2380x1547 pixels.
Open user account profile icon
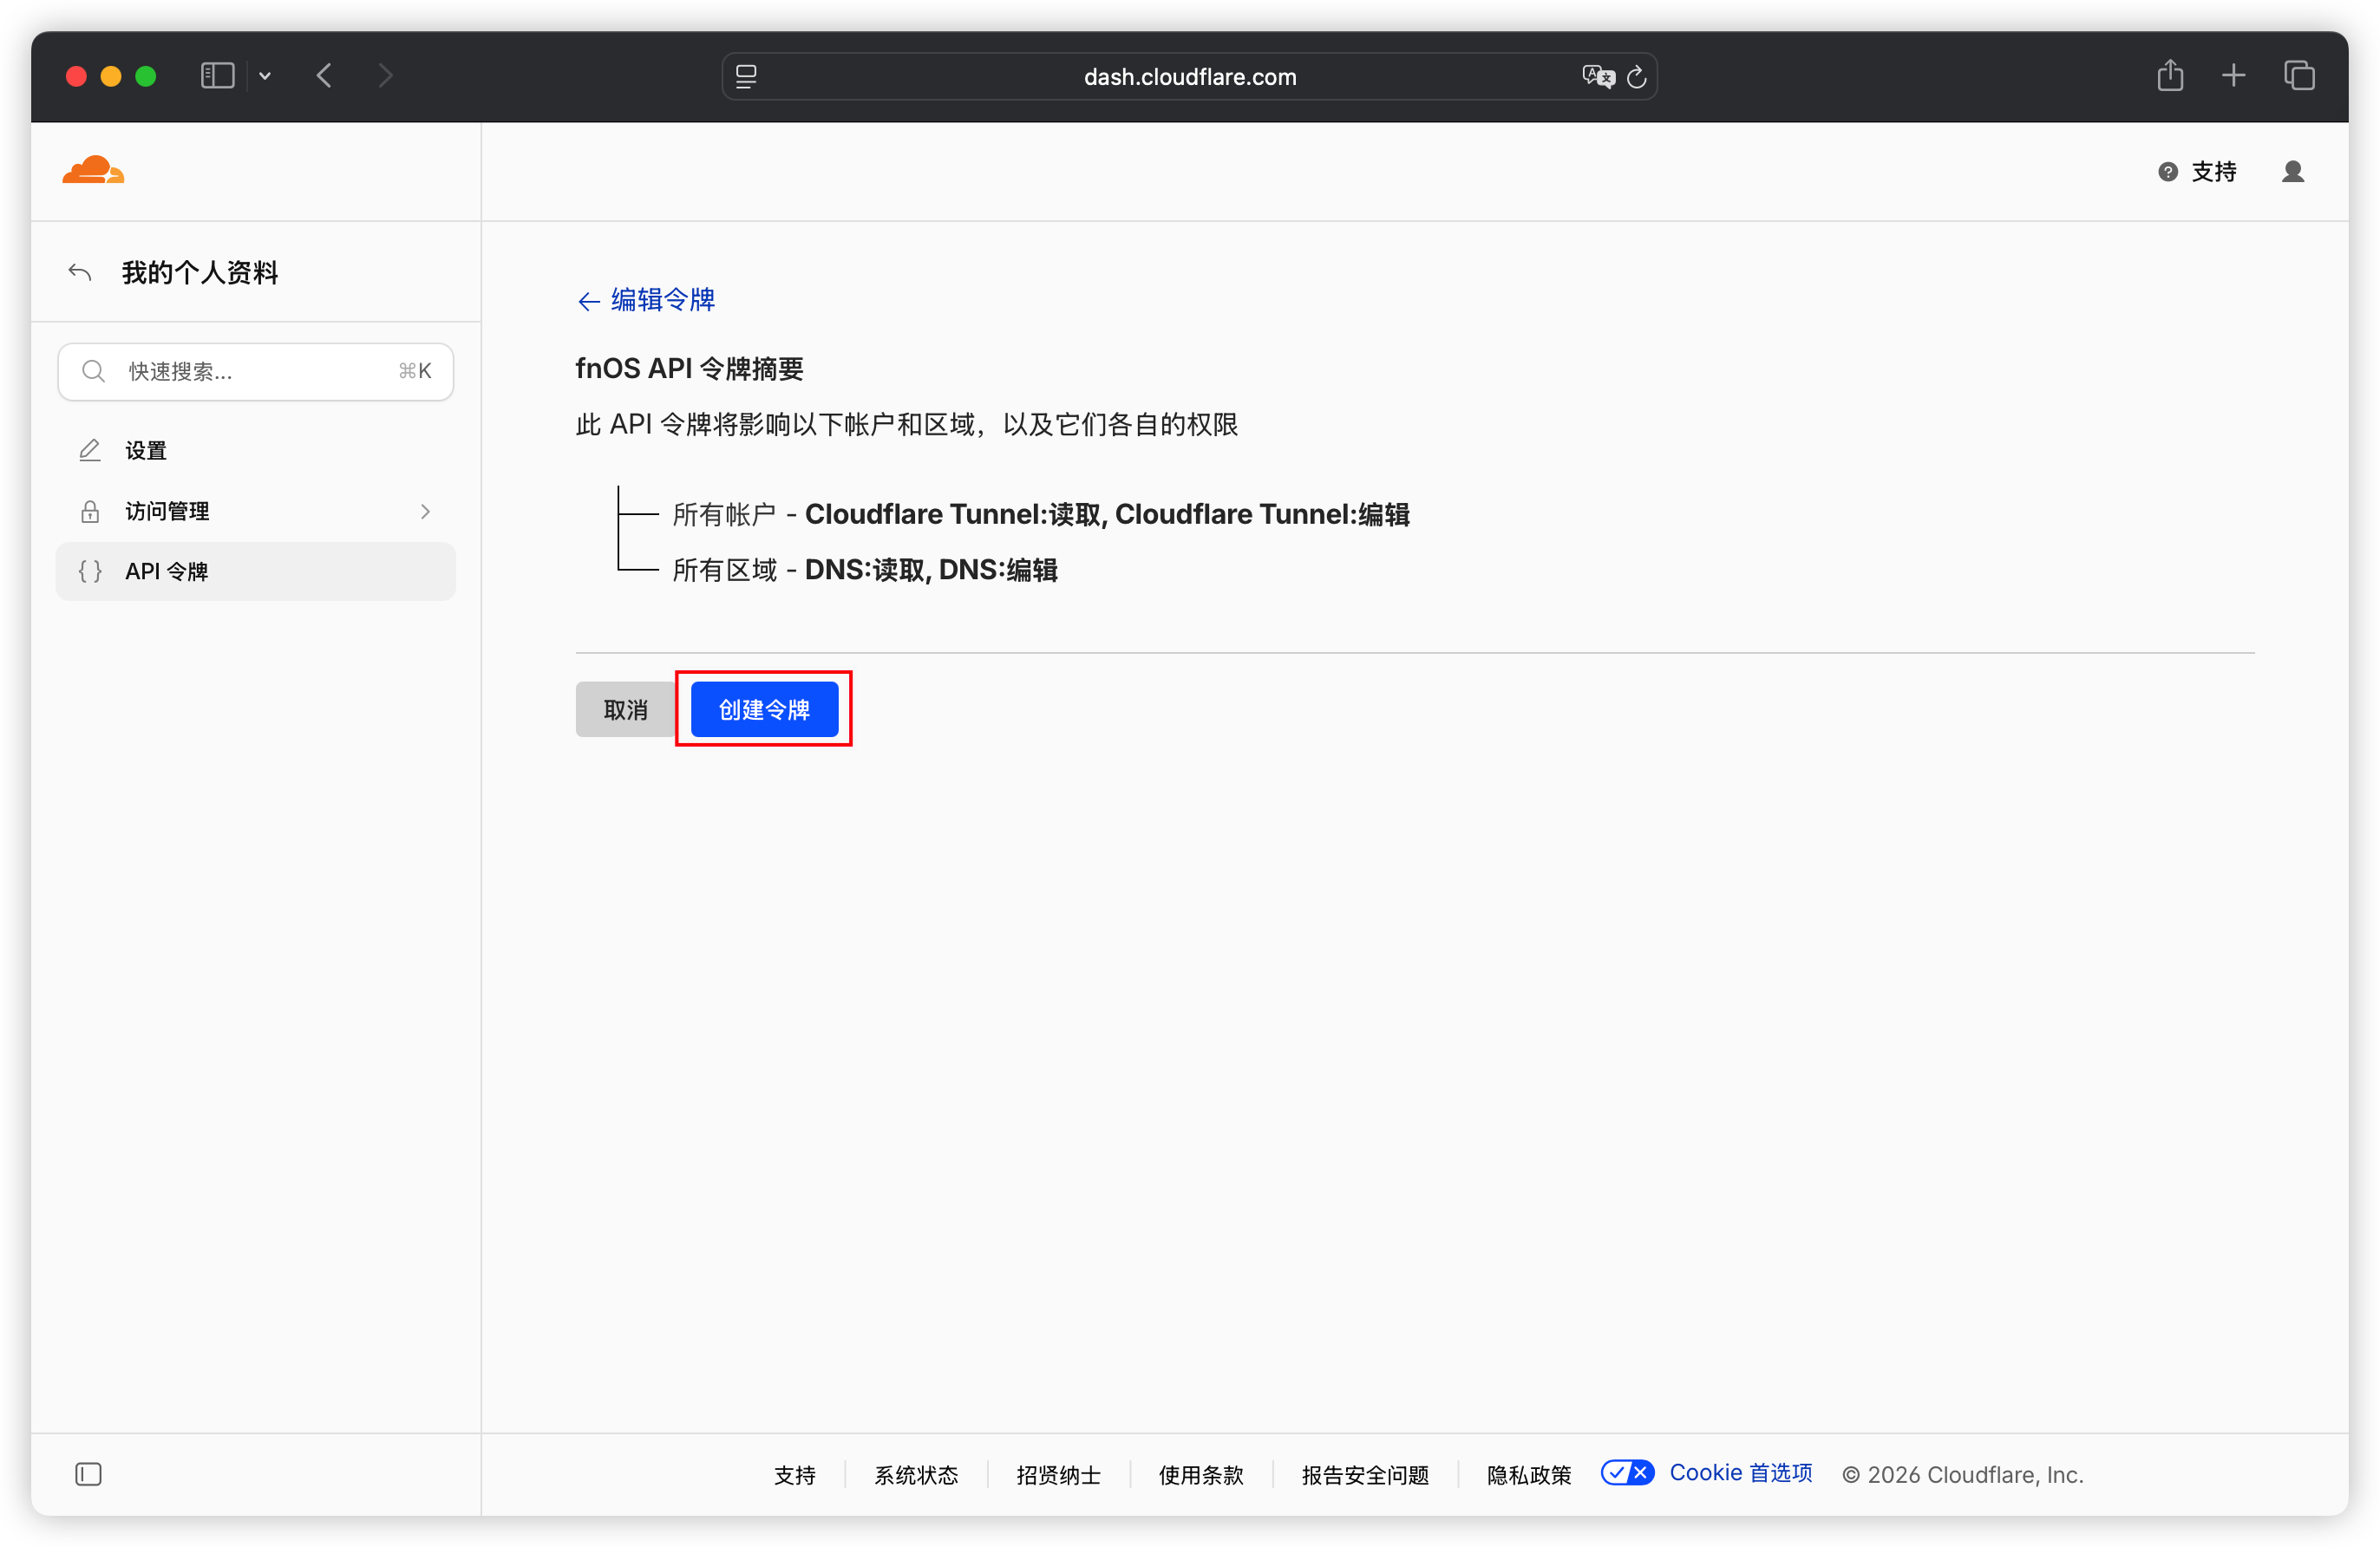click(x=2292, y=172)
